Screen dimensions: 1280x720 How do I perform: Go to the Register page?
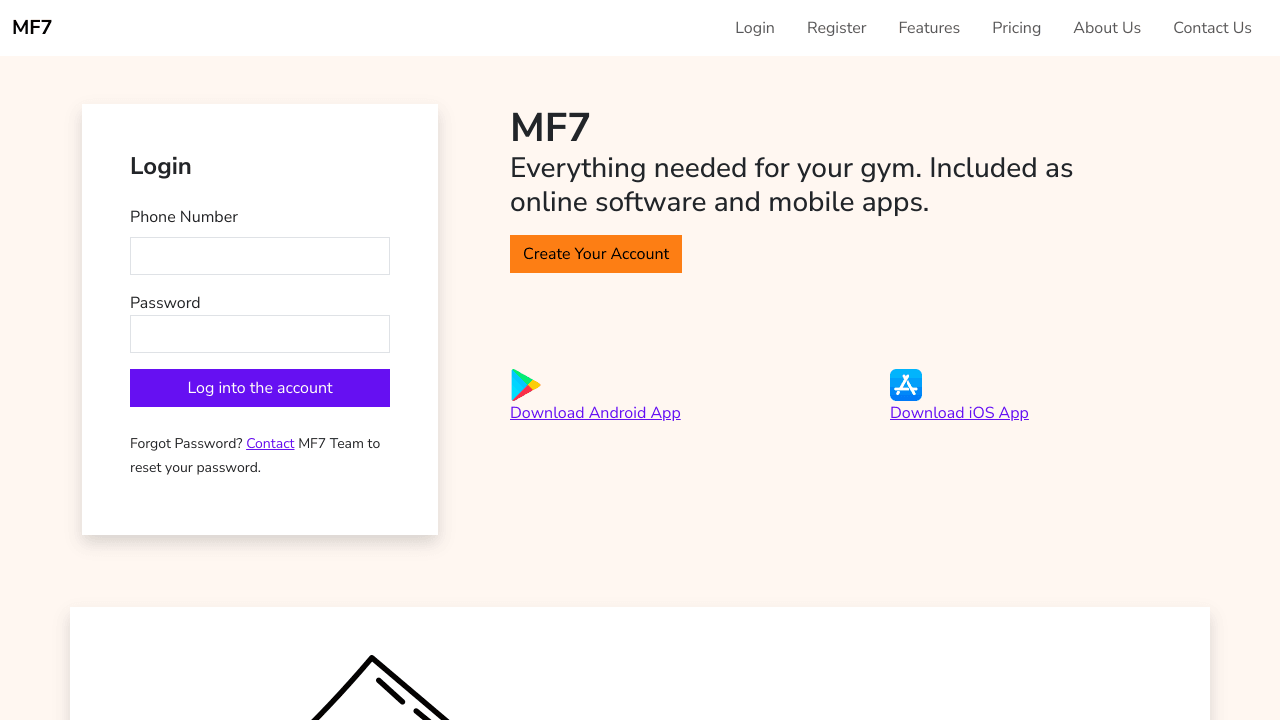click(x=837, y=28)
